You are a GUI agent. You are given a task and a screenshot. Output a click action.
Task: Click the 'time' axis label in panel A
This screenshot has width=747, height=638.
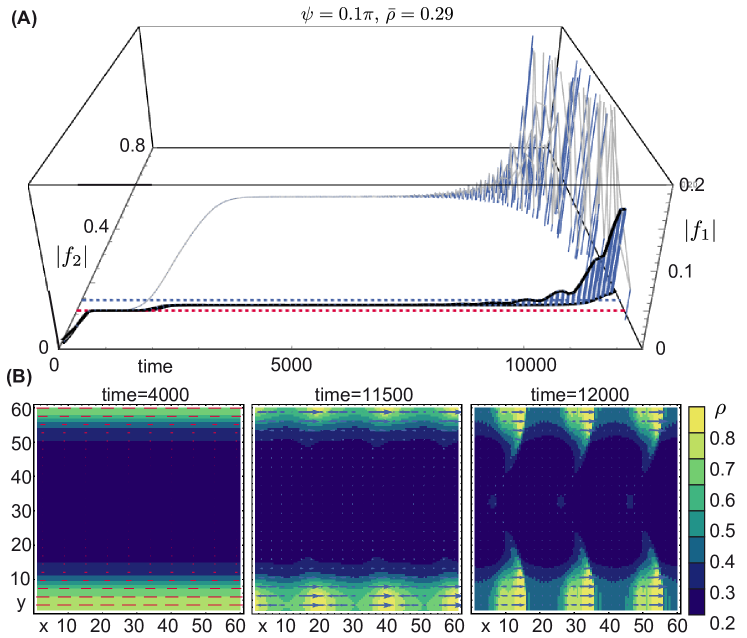155,366
